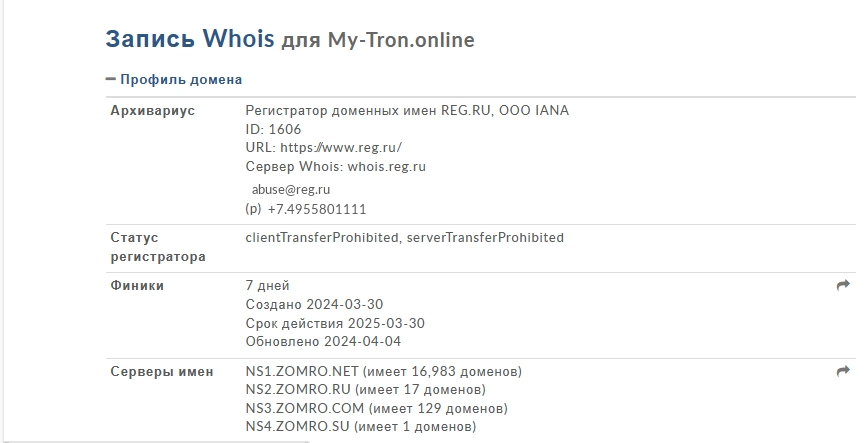The width and height of the screenshot is (867, 443).
Task: Click the My-Tron.online domain name in heading
Action: (x=401, y=40)
